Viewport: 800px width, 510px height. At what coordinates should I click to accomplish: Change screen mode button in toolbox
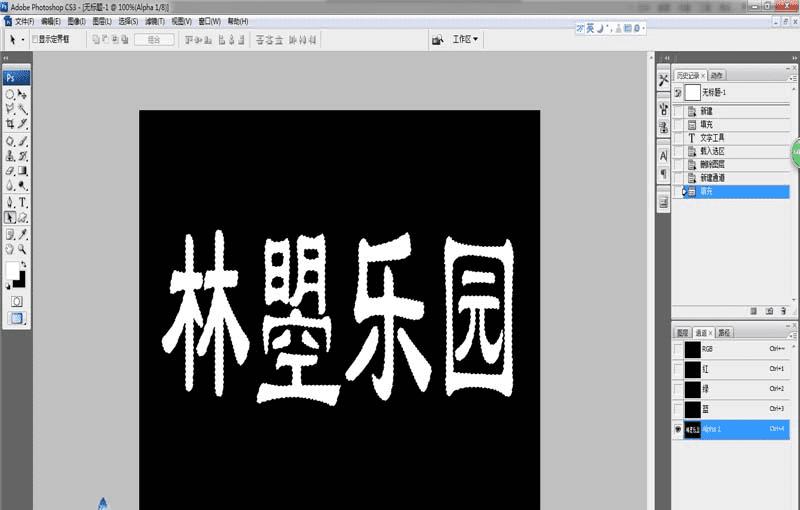coord(16,319)
